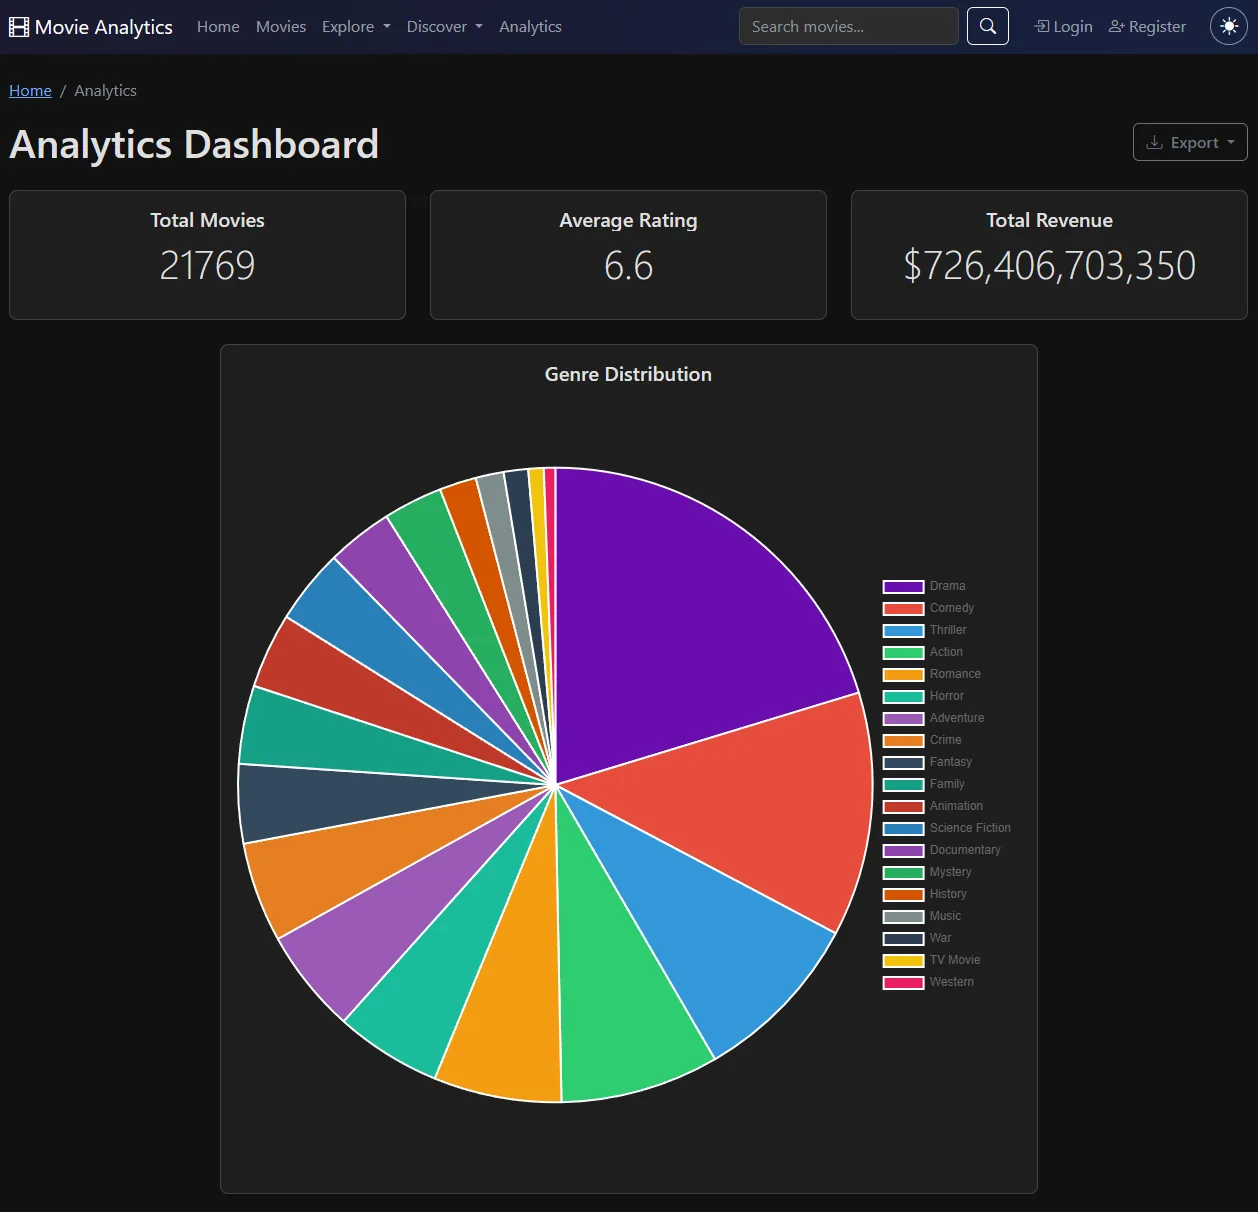Toggle the light/dark theme sun icon

tap(1229, 26)
